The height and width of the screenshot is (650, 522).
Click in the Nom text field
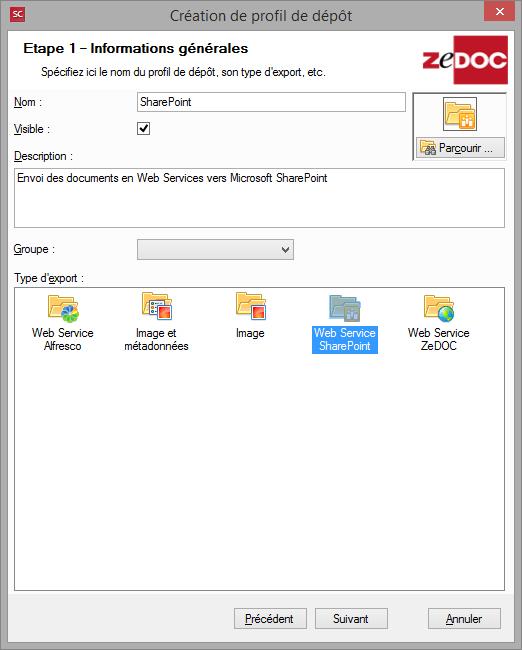click(x=271, y=102)
